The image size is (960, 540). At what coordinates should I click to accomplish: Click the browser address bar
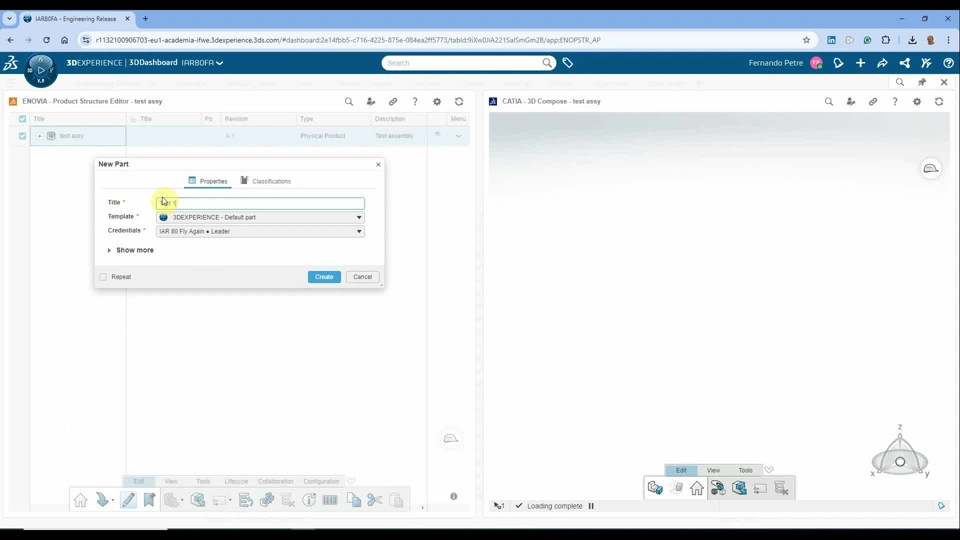pyautogui.click(x=447, y=40)
